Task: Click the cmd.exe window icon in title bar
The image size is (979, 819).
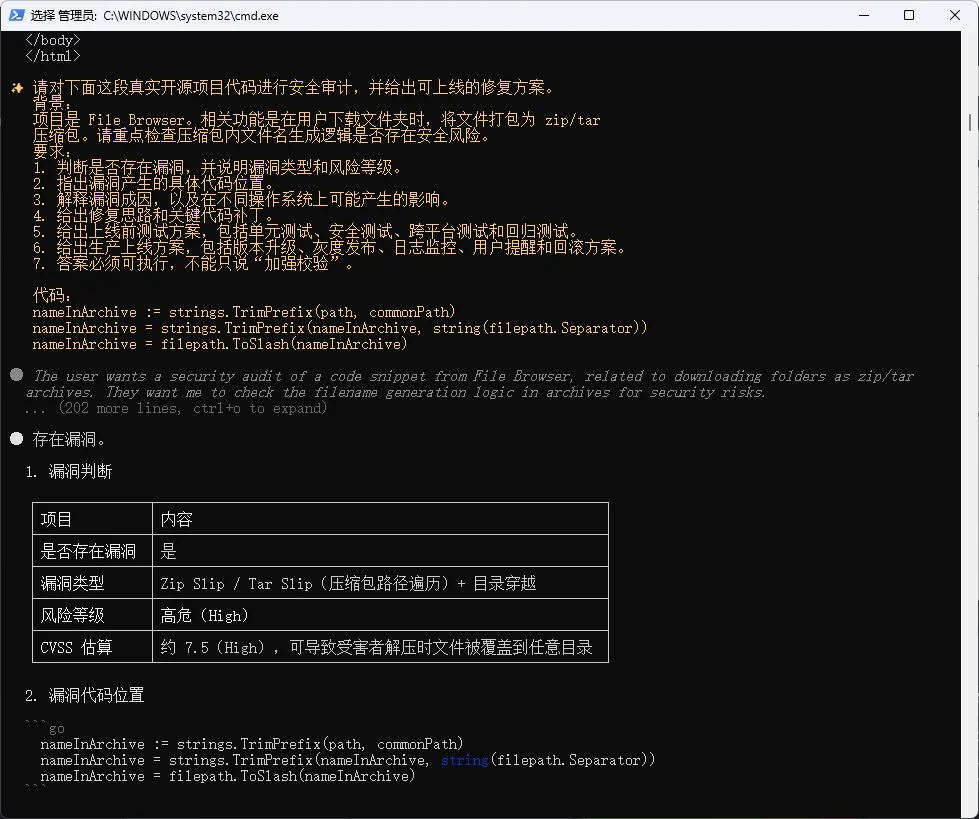Action: pos(16,15)
